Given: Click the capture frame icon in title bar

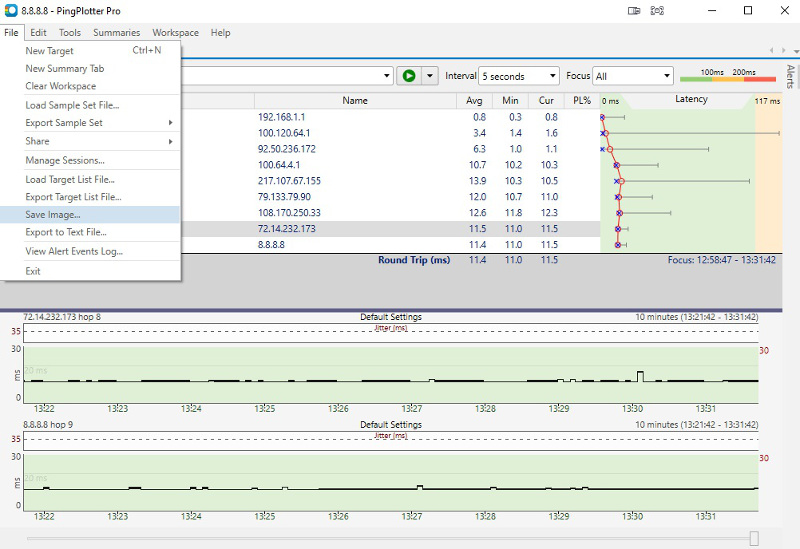Looking at the screenshot, I should coord(658,11).
